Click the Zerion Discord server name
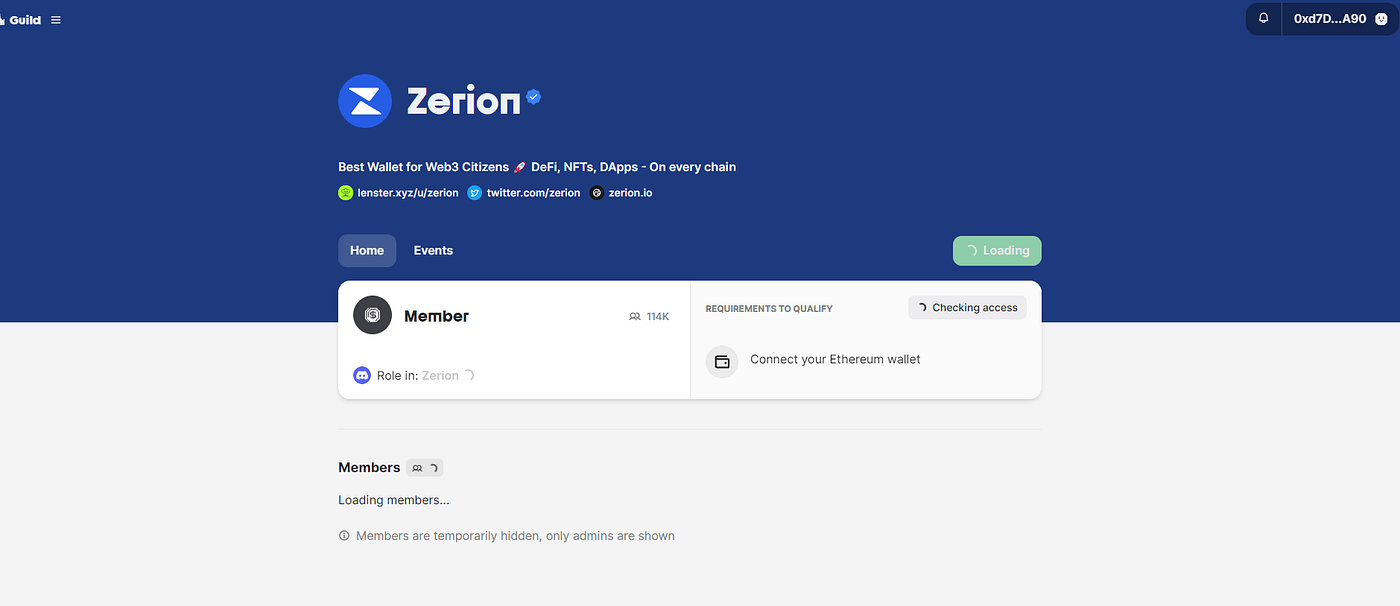The height and width of the screenshot is (606, 1400). 440,376
